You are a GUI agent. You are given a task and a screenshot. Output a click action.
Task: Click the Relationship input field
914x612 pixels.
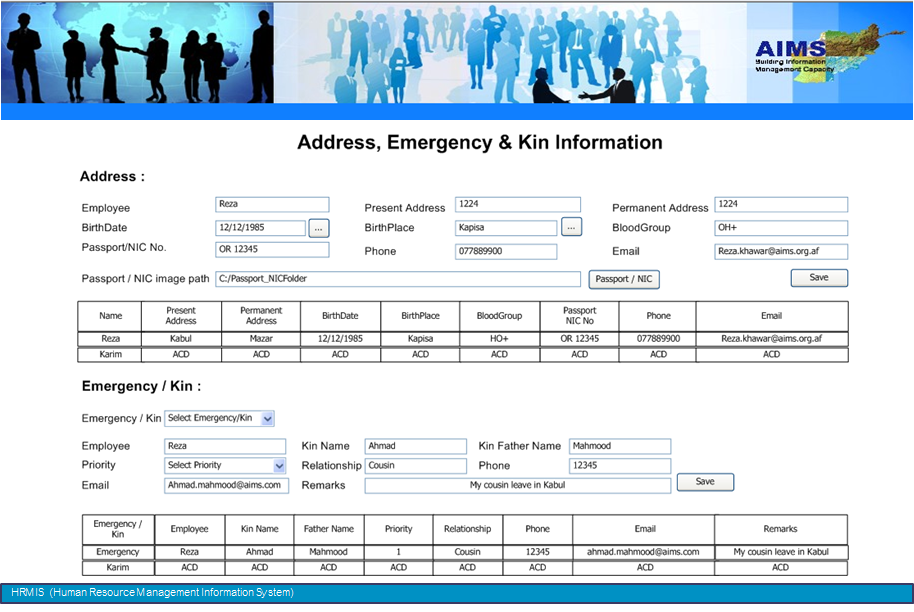click(415, 466)
